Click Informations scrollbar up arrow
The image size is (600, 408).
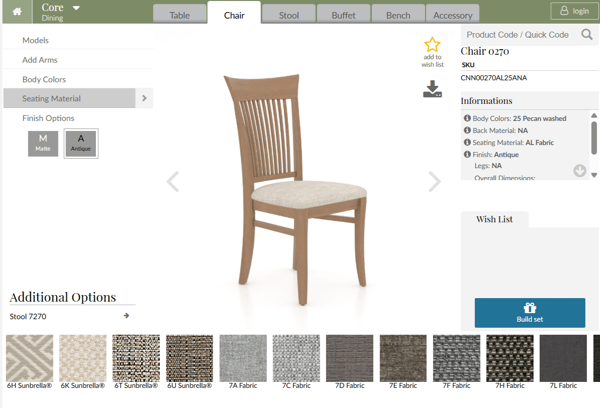(594, 115)
